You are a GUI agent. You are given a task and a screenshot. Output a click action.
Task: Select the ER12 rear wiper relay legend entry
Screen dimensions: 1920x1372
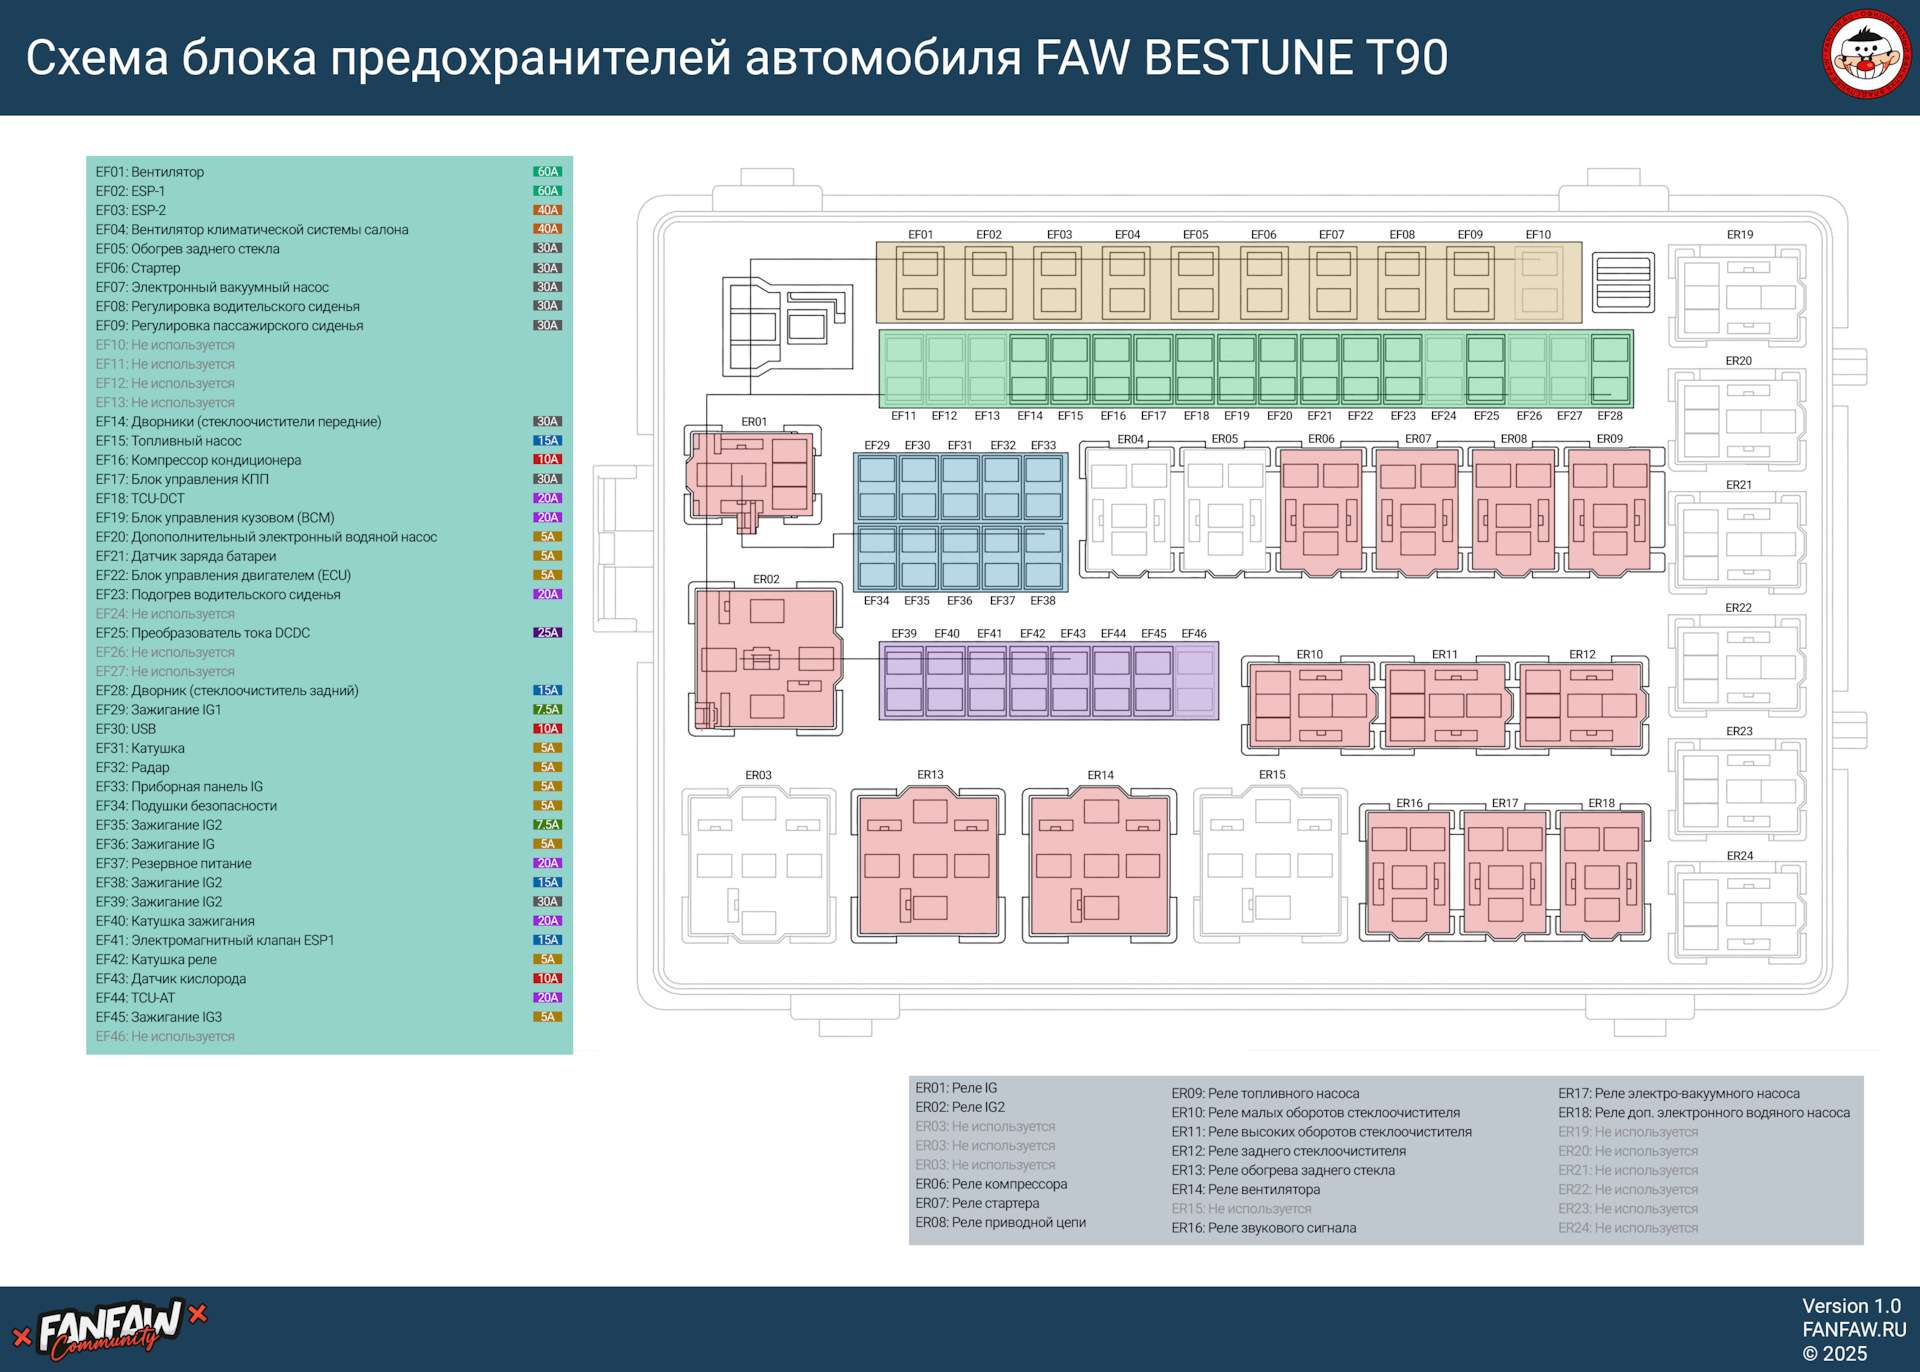(x=1287, y=1151)
